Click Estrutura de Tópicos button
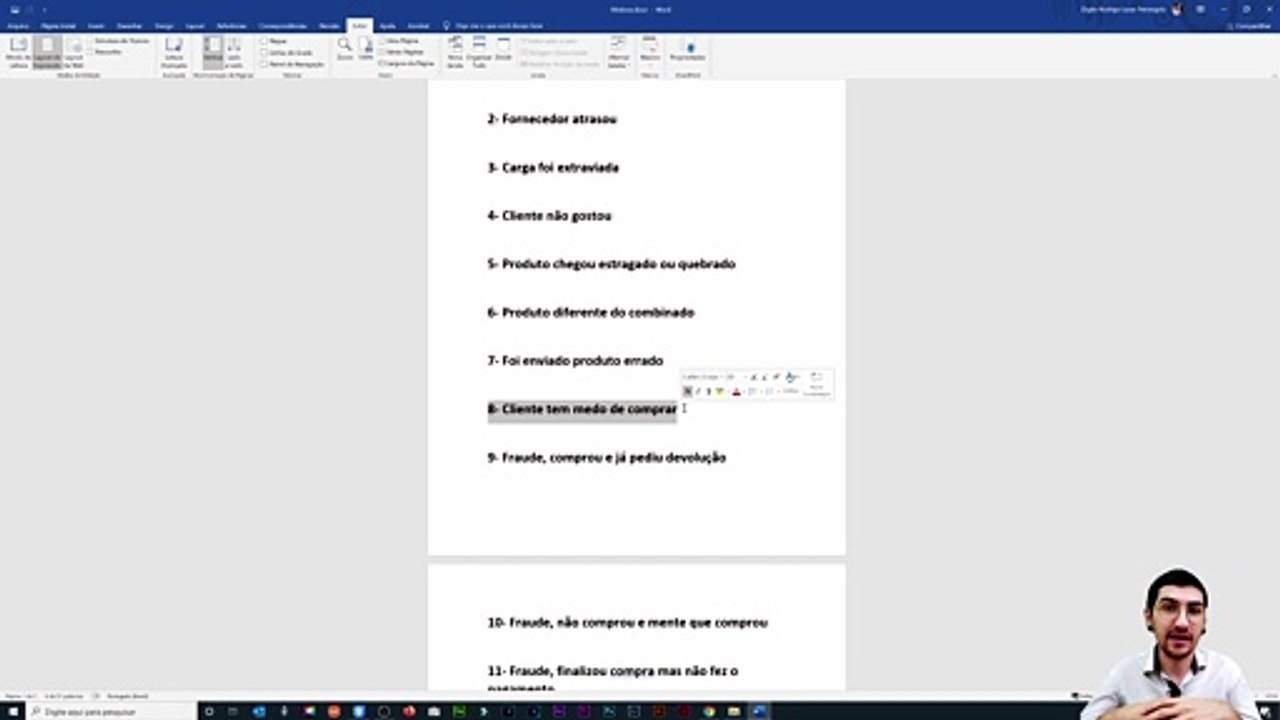 pyautogui.click(x=119, y=41)
